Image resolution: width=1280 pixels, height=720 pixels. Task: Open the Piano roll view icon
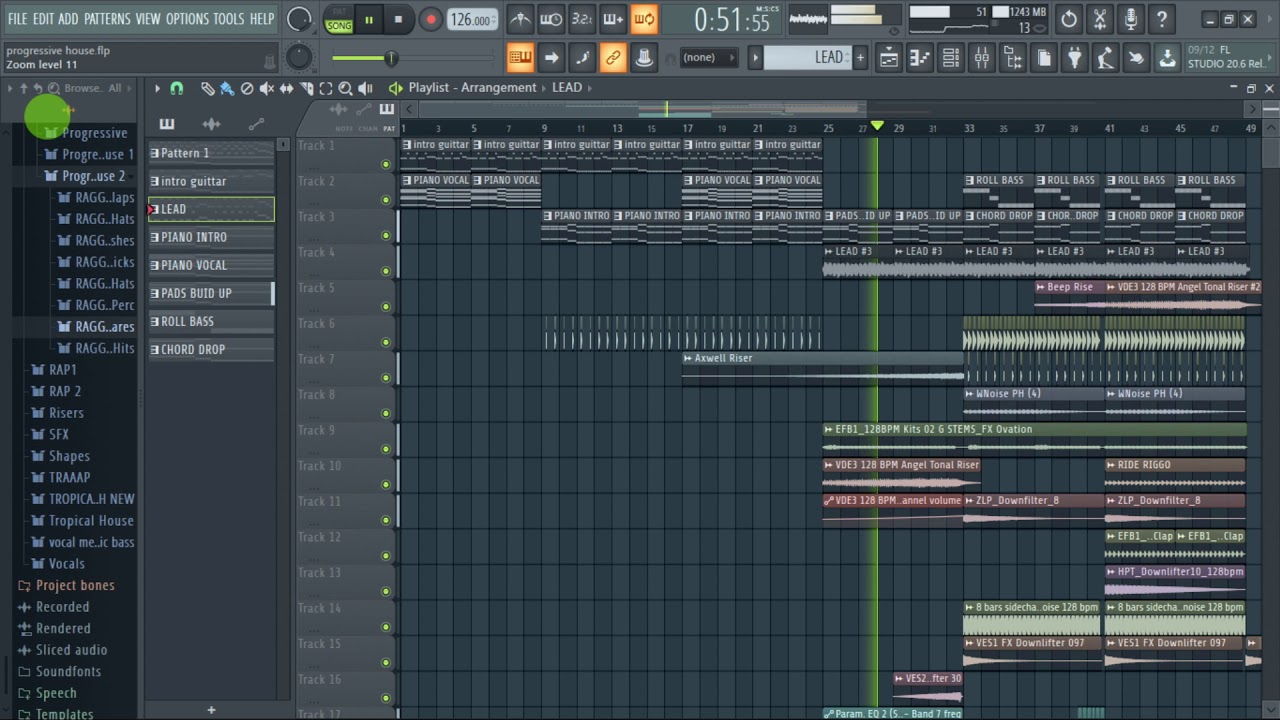click(919, 58)
